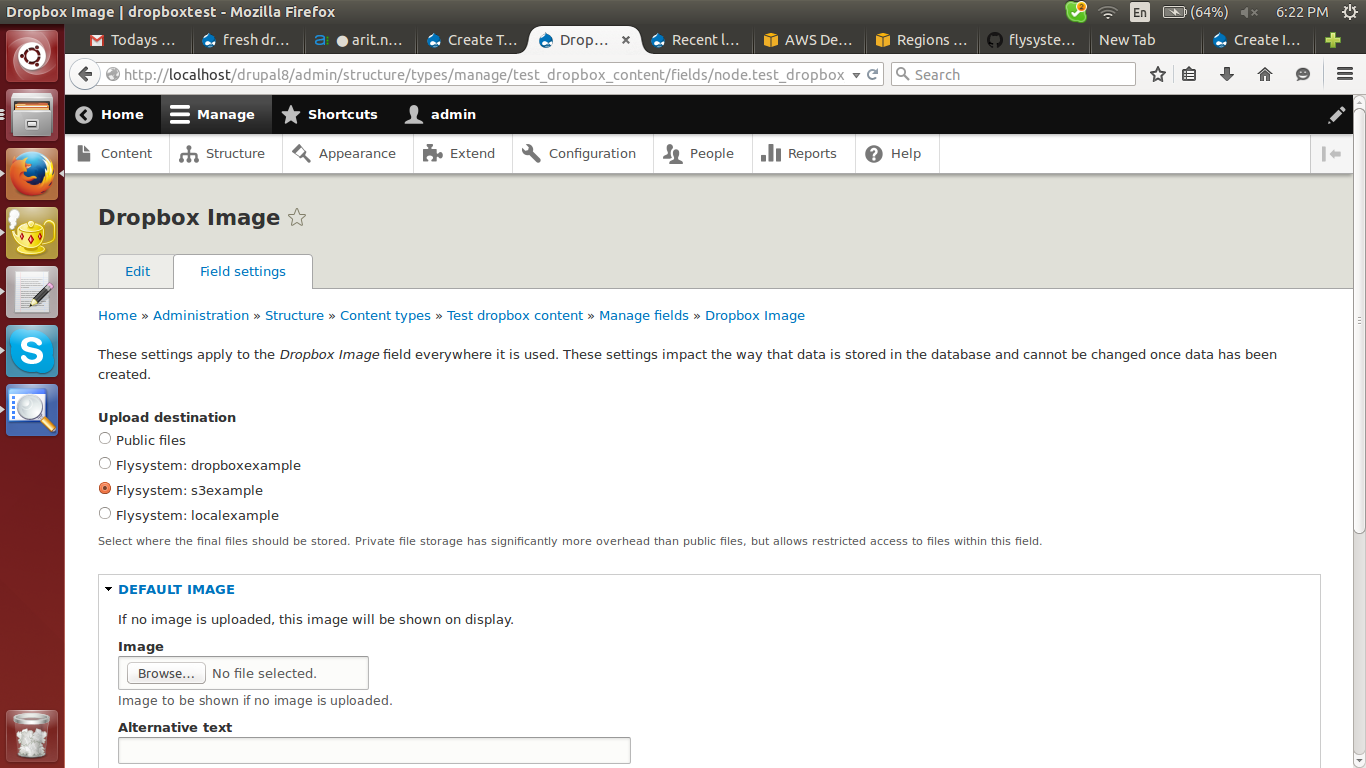Launch Skype from the Ubuntu dock
The height and width of the screenshot is (768, 1366).
[31, 351]
